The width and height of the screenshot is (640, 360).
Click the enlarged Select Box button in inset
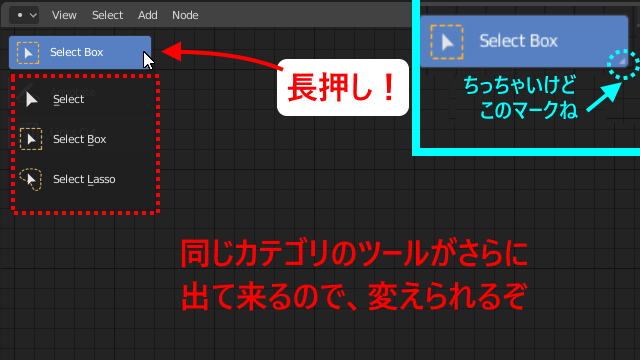pyautogui.click(x=524, y=41)
